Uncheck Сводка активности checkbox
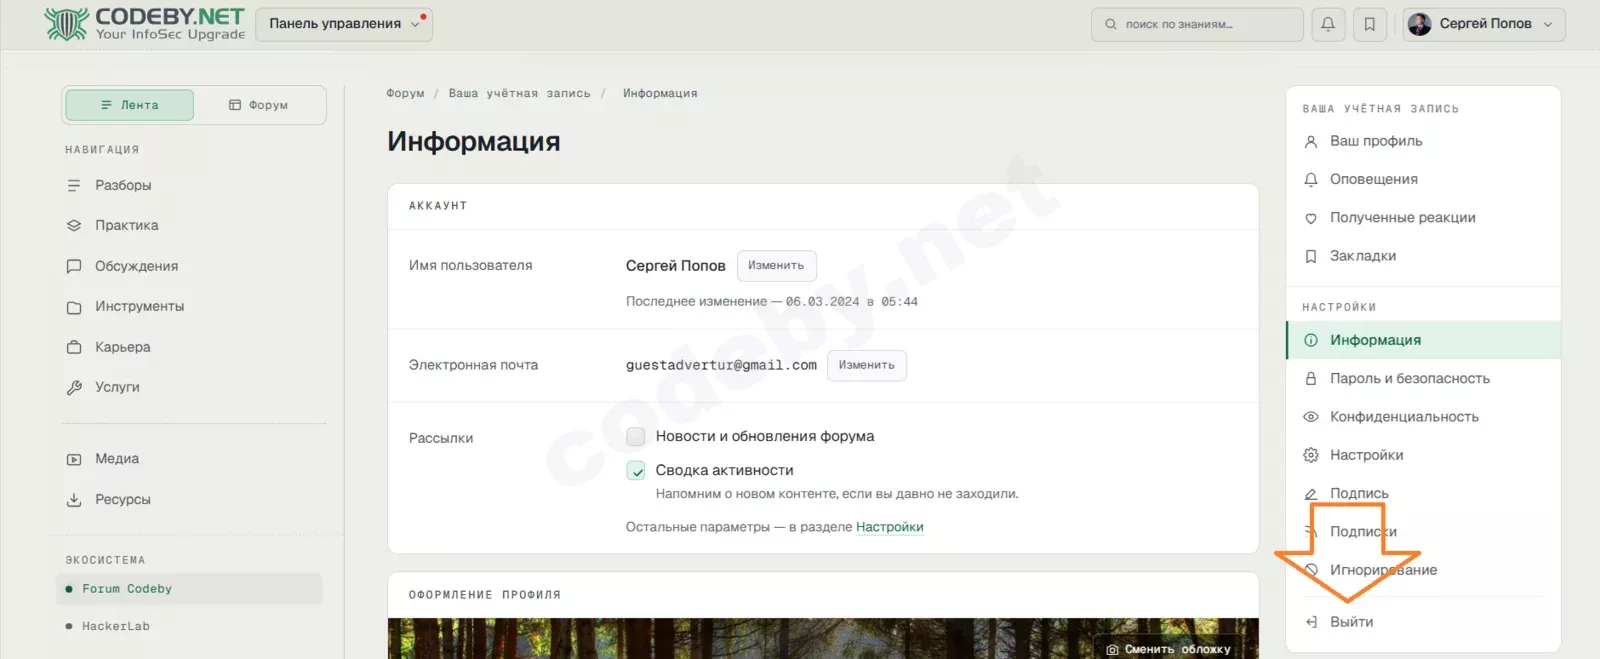This screenshot has width=1600, height=659. [635, 471]
